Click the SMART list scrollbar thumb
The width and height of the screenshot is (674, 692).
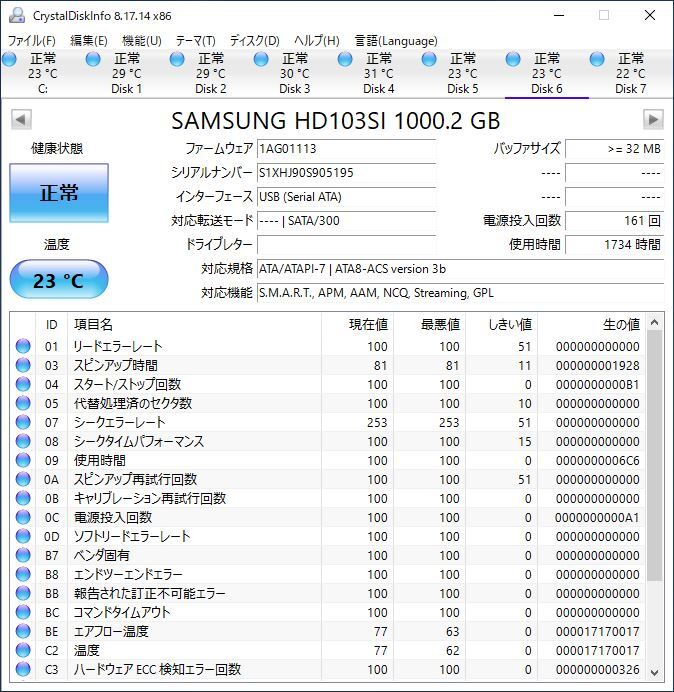click(655, 456)
